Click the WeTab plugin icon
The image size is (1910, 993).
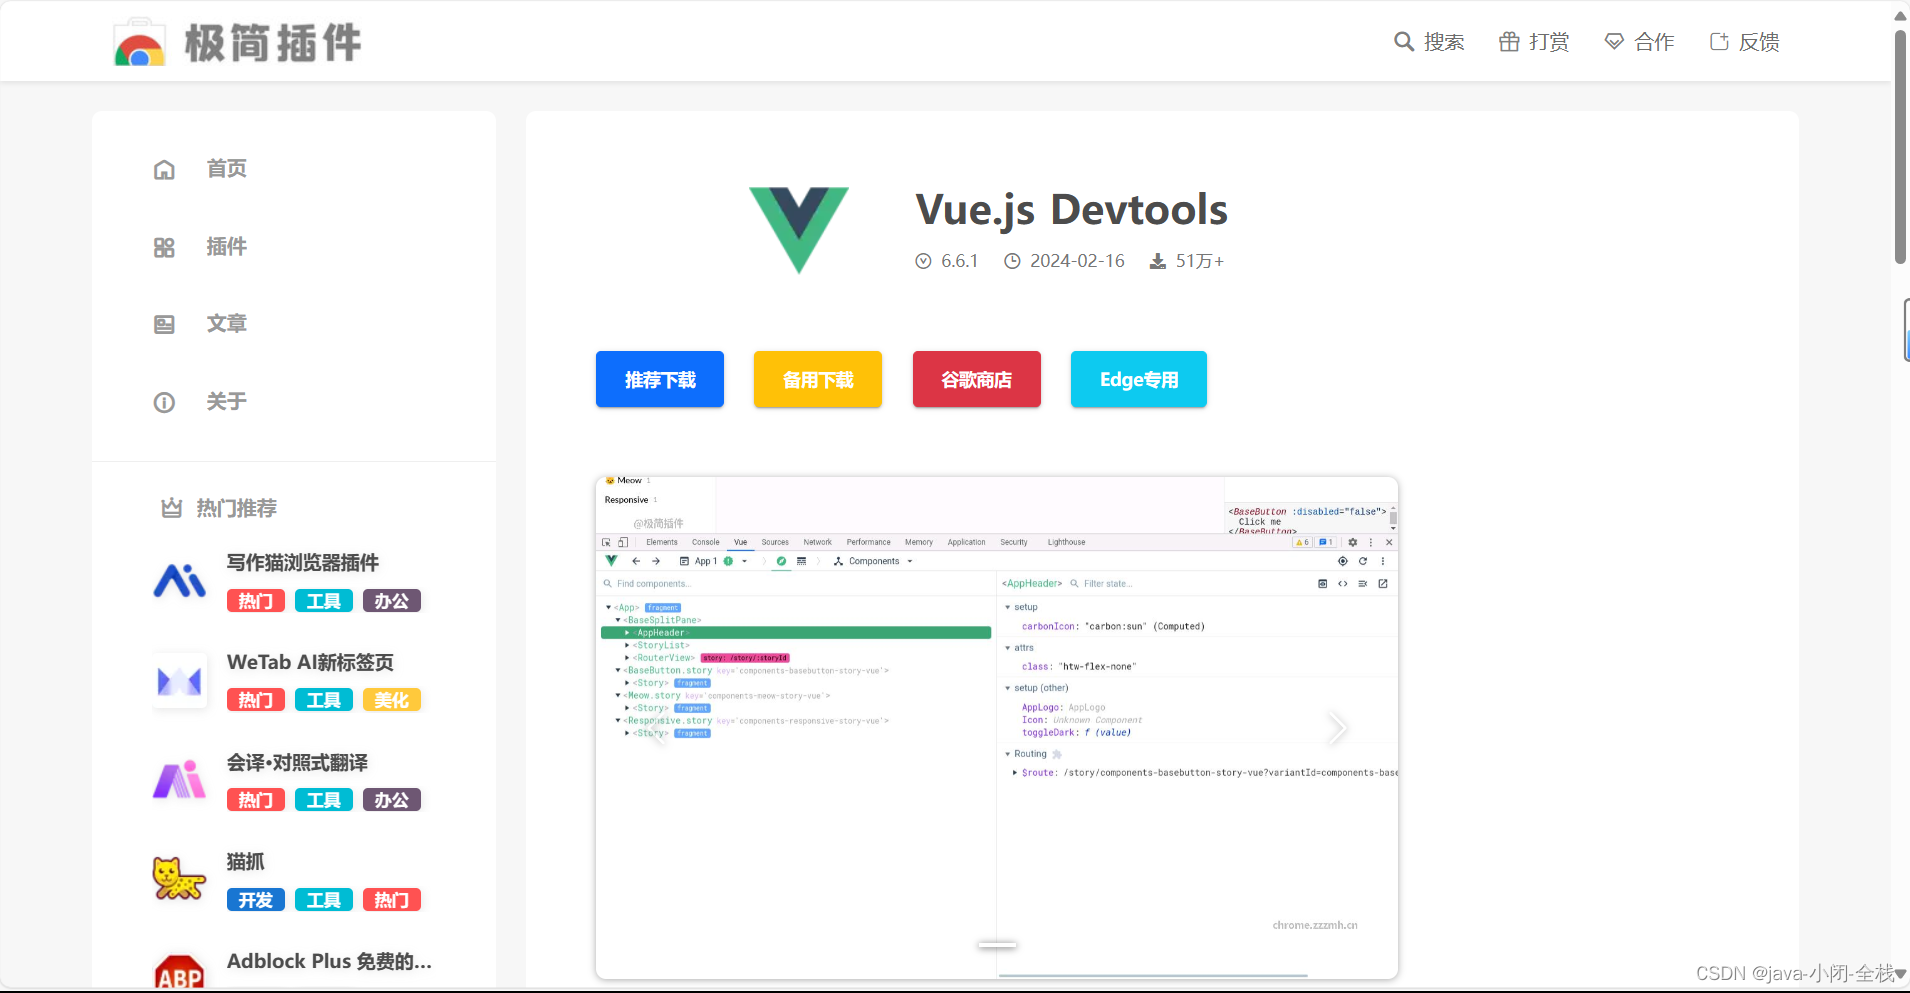pos(180,681)
